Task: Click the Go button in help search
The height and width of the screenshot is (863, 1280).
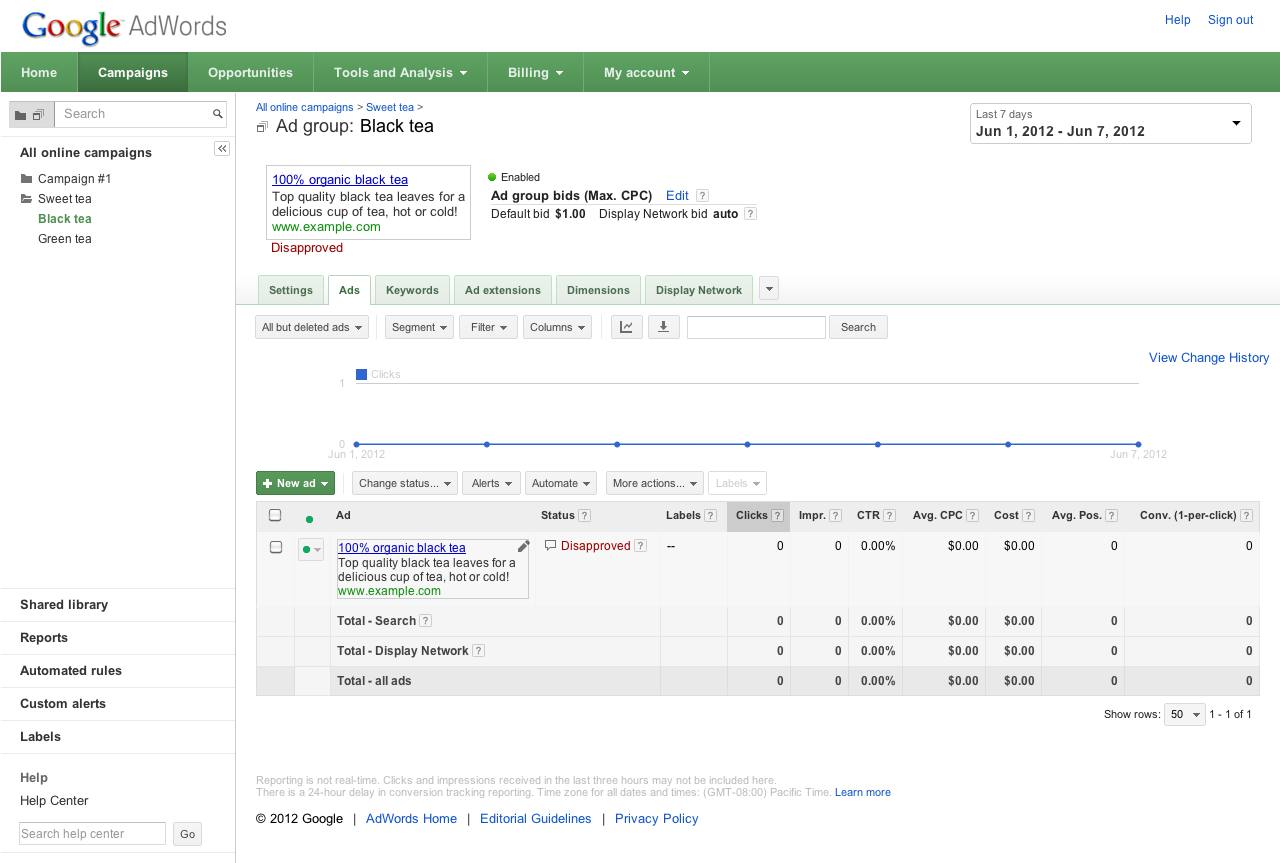Action: [187, 834]
